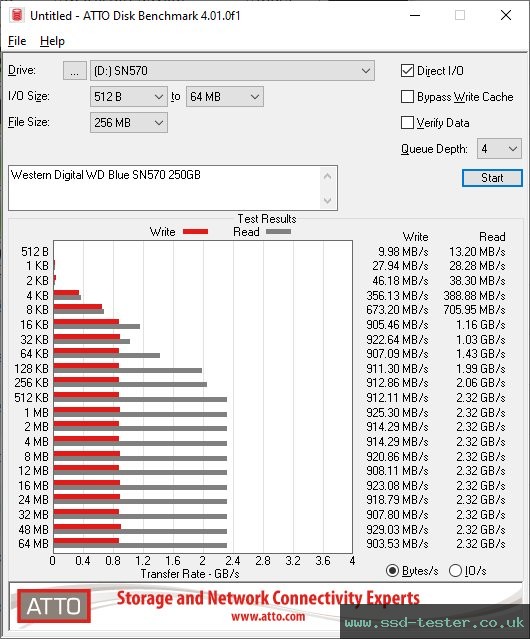Close the ATTO Disk Benchmark window
Viewport: 530px width, 639px height.
click(506, 15)
